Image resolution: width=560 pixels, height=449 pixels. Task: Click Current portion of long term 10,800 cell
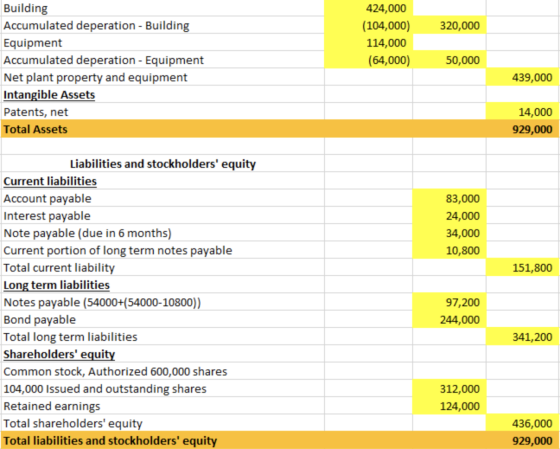click(449, 250)
